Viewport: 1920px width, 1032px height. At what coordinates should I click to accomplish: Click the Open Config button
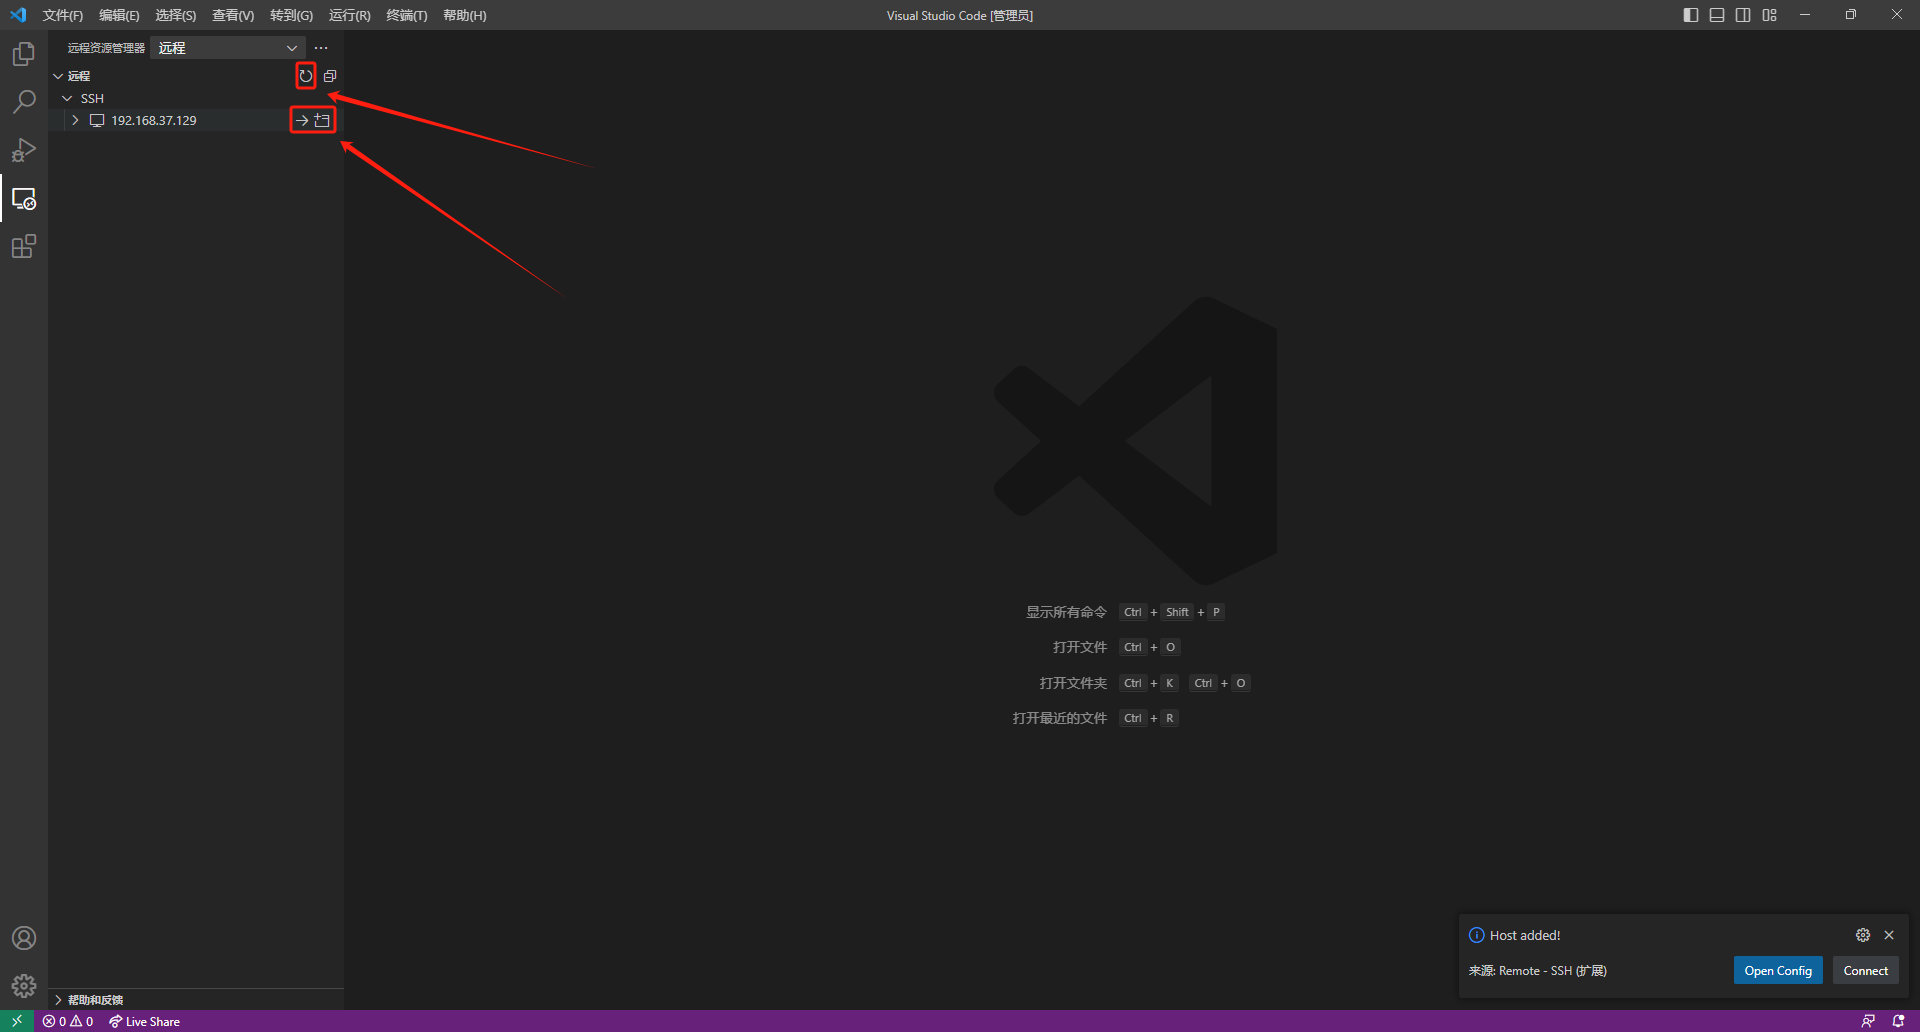pos(1777,970)
